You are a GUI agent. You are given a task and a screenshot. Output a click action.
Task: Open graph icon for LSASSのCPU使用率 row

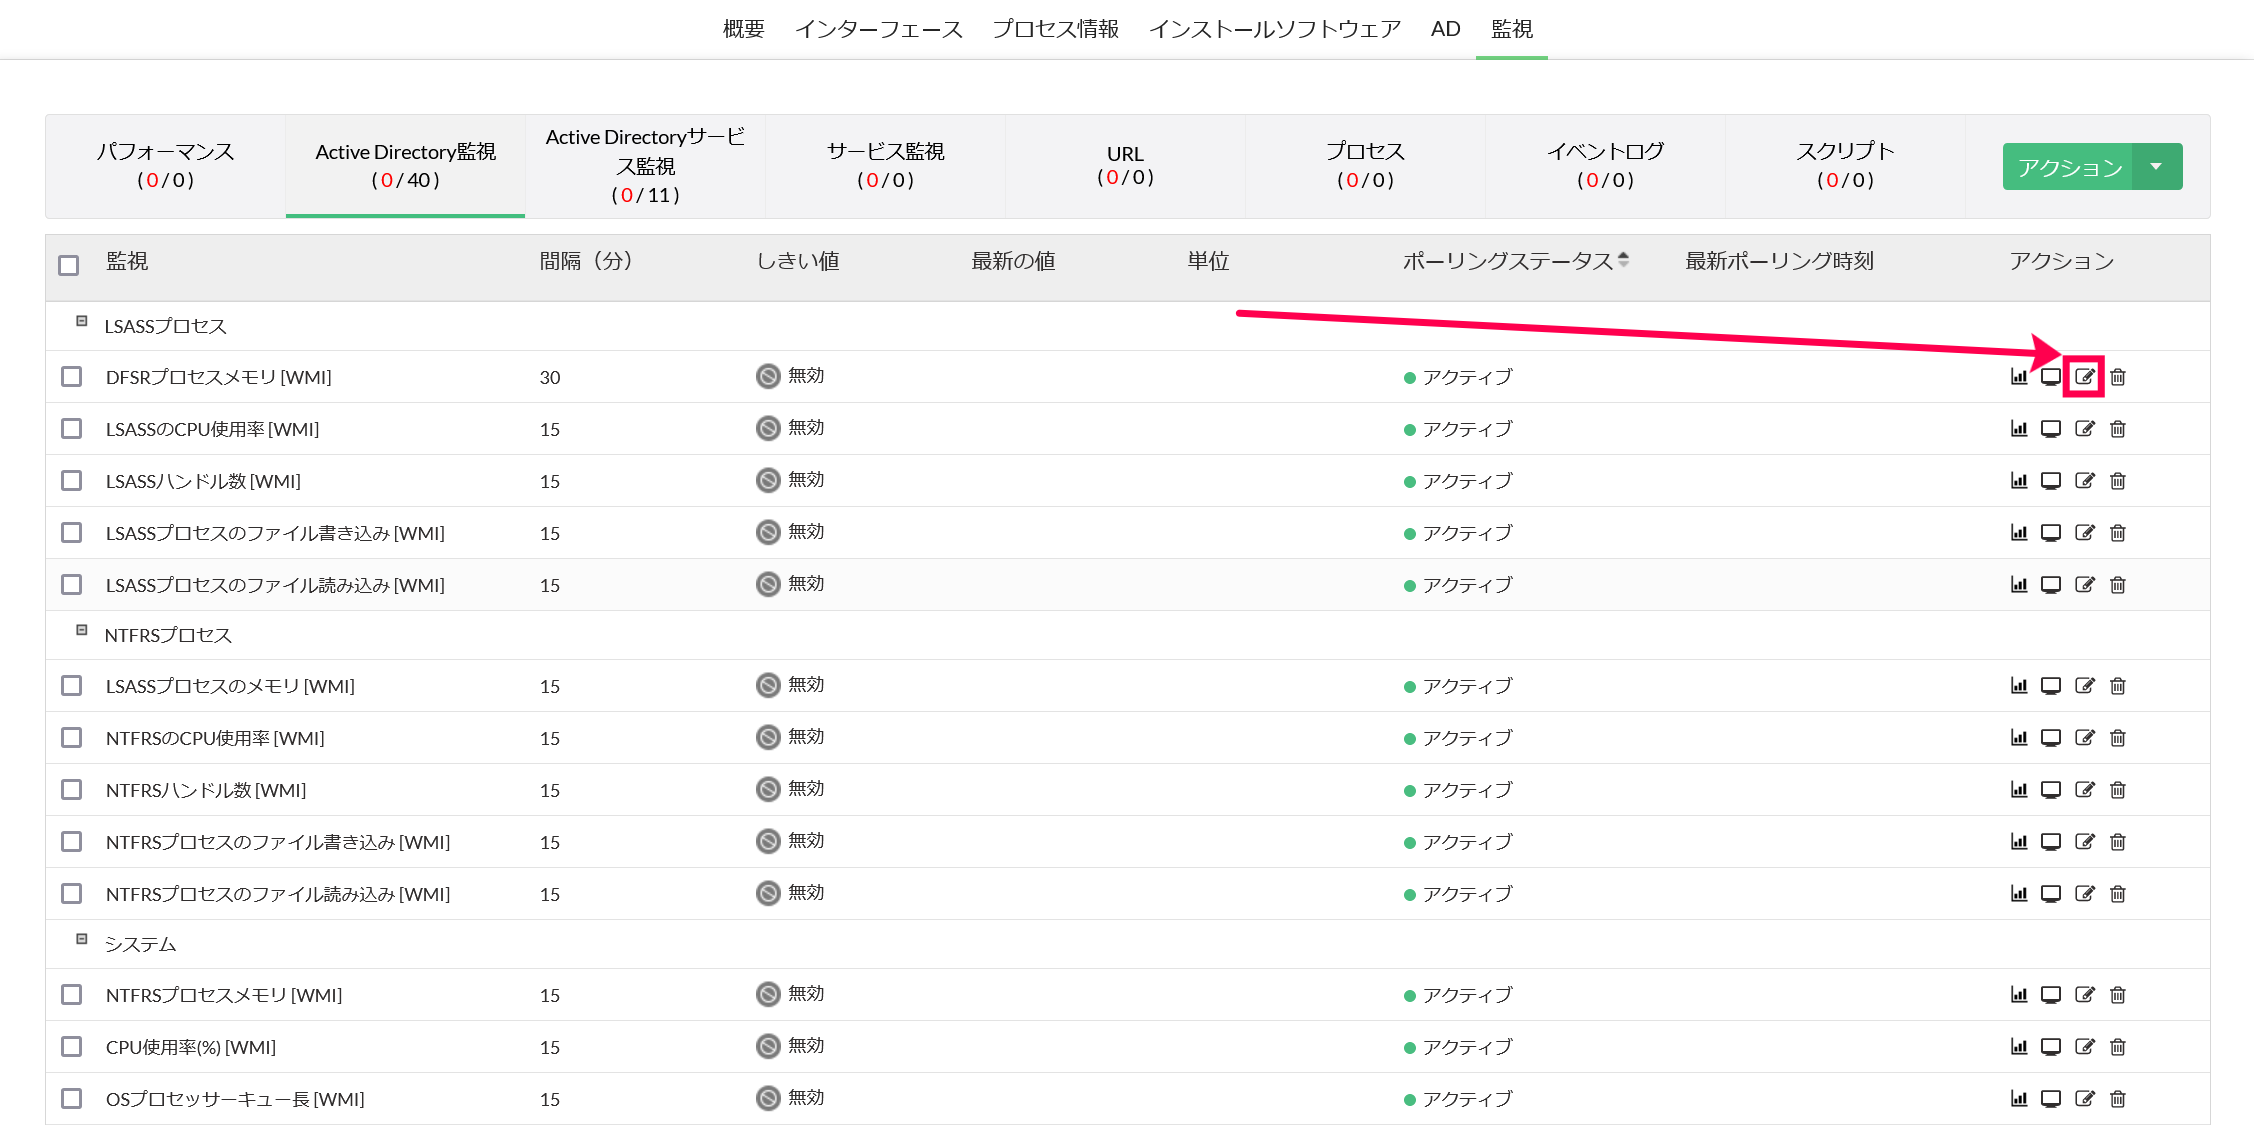[2018, 429]
